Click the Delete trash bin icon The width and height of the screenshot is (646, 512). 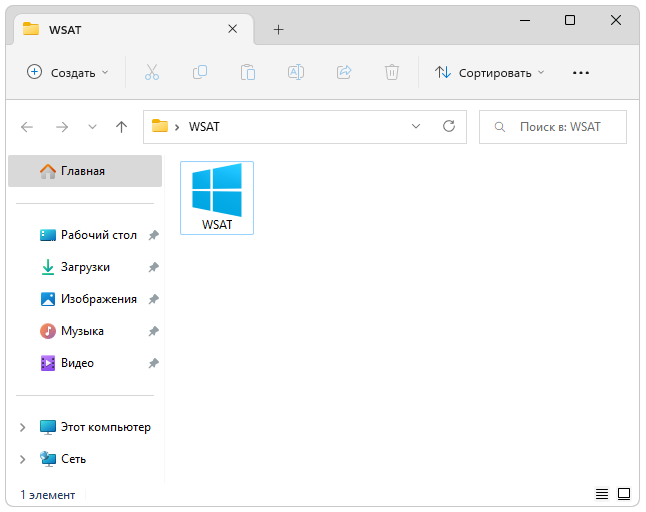[392, 72]
